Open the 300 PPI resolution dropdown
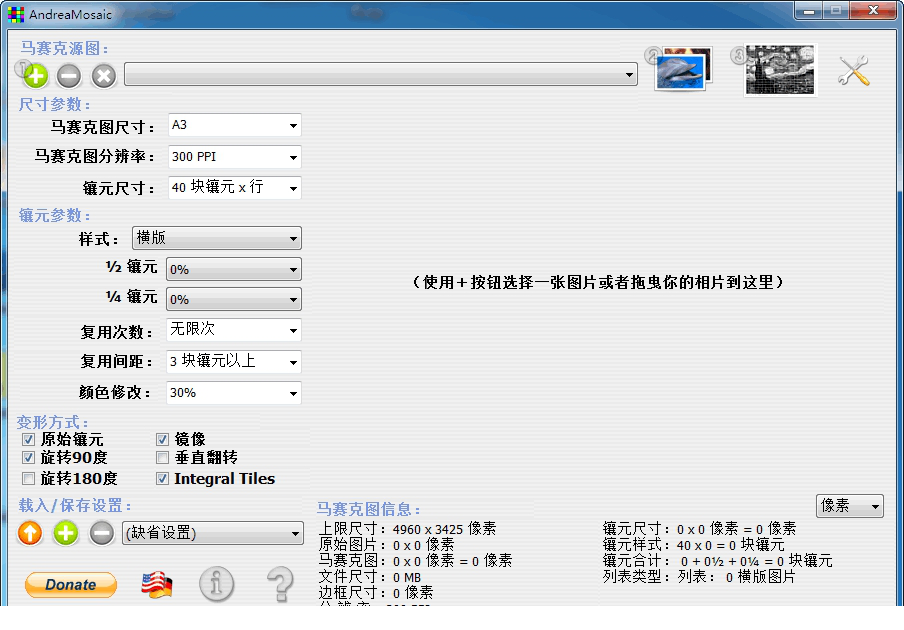This screenshot has height=630, width=904. pyautogui.click(x=234, y=157)
